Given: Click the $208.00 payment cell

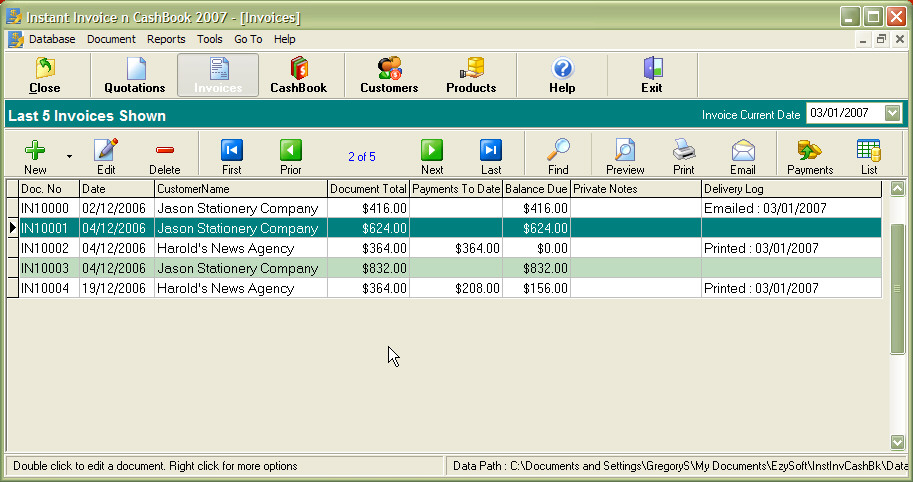Looking at the screenshot, I should (x=456, y=288).
